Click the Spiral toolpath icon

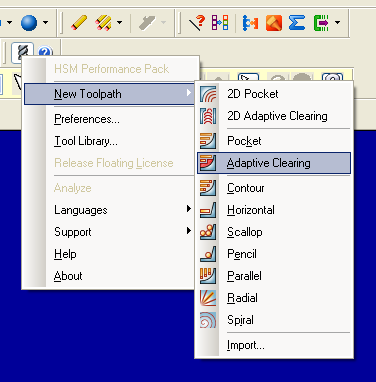pos(208,320)
